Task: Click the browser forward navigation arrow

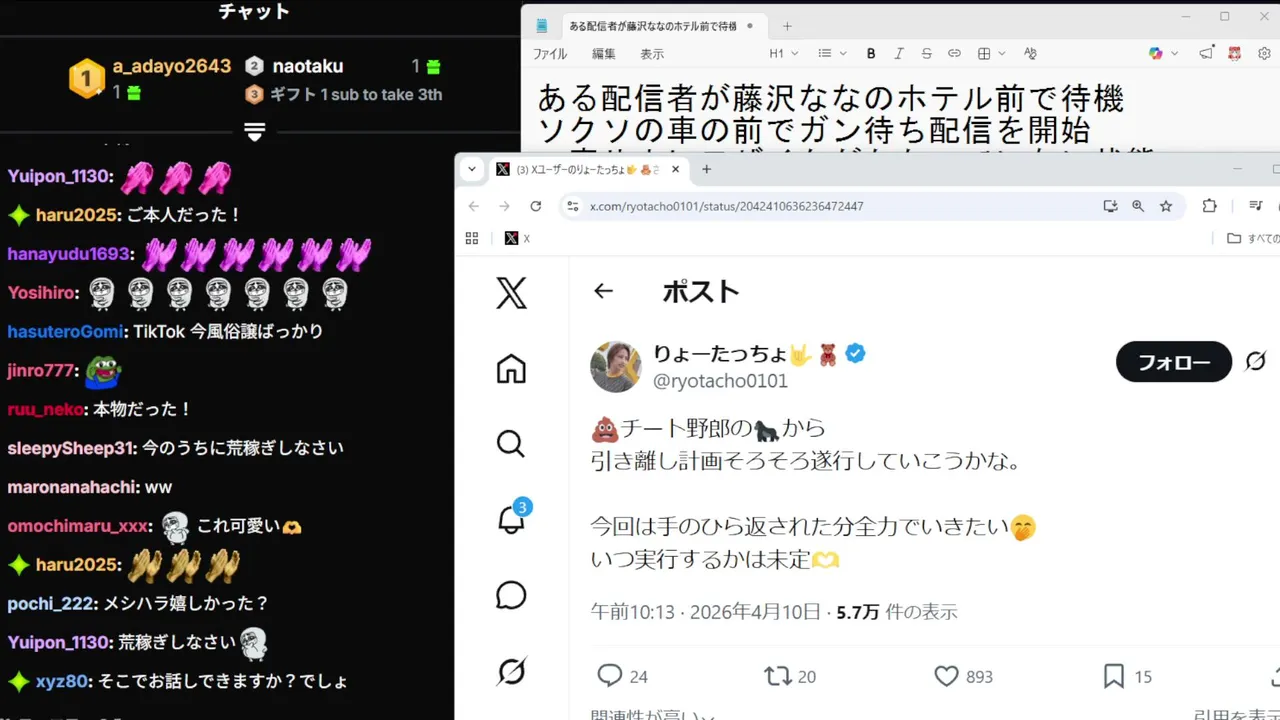Action: [504, 206]
